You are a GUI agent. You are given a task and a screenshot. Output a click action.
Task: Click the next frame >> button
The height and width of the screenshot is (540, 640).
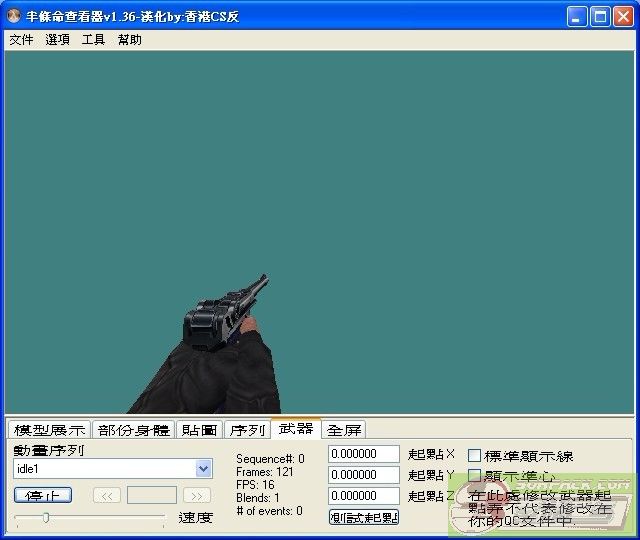pyautogui.click(x=197, y=495)
